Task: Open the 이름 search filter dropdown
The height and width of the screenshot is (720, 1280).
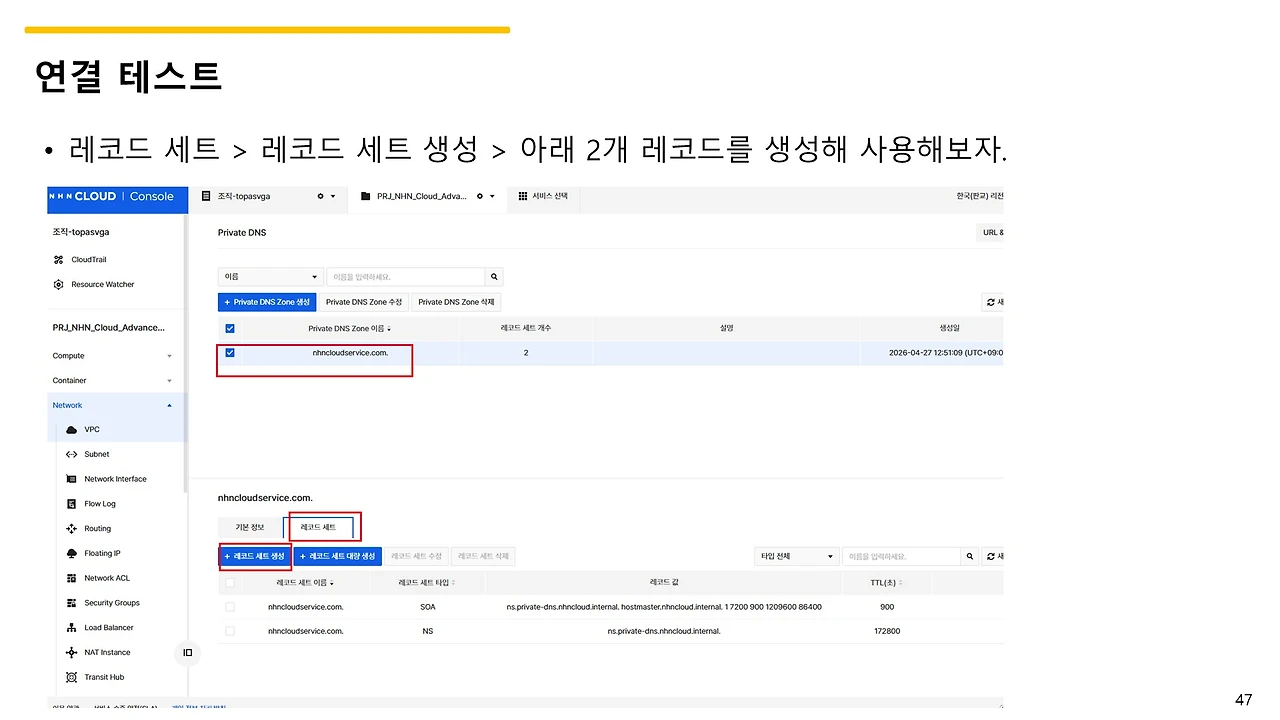Action: point(270,277)
